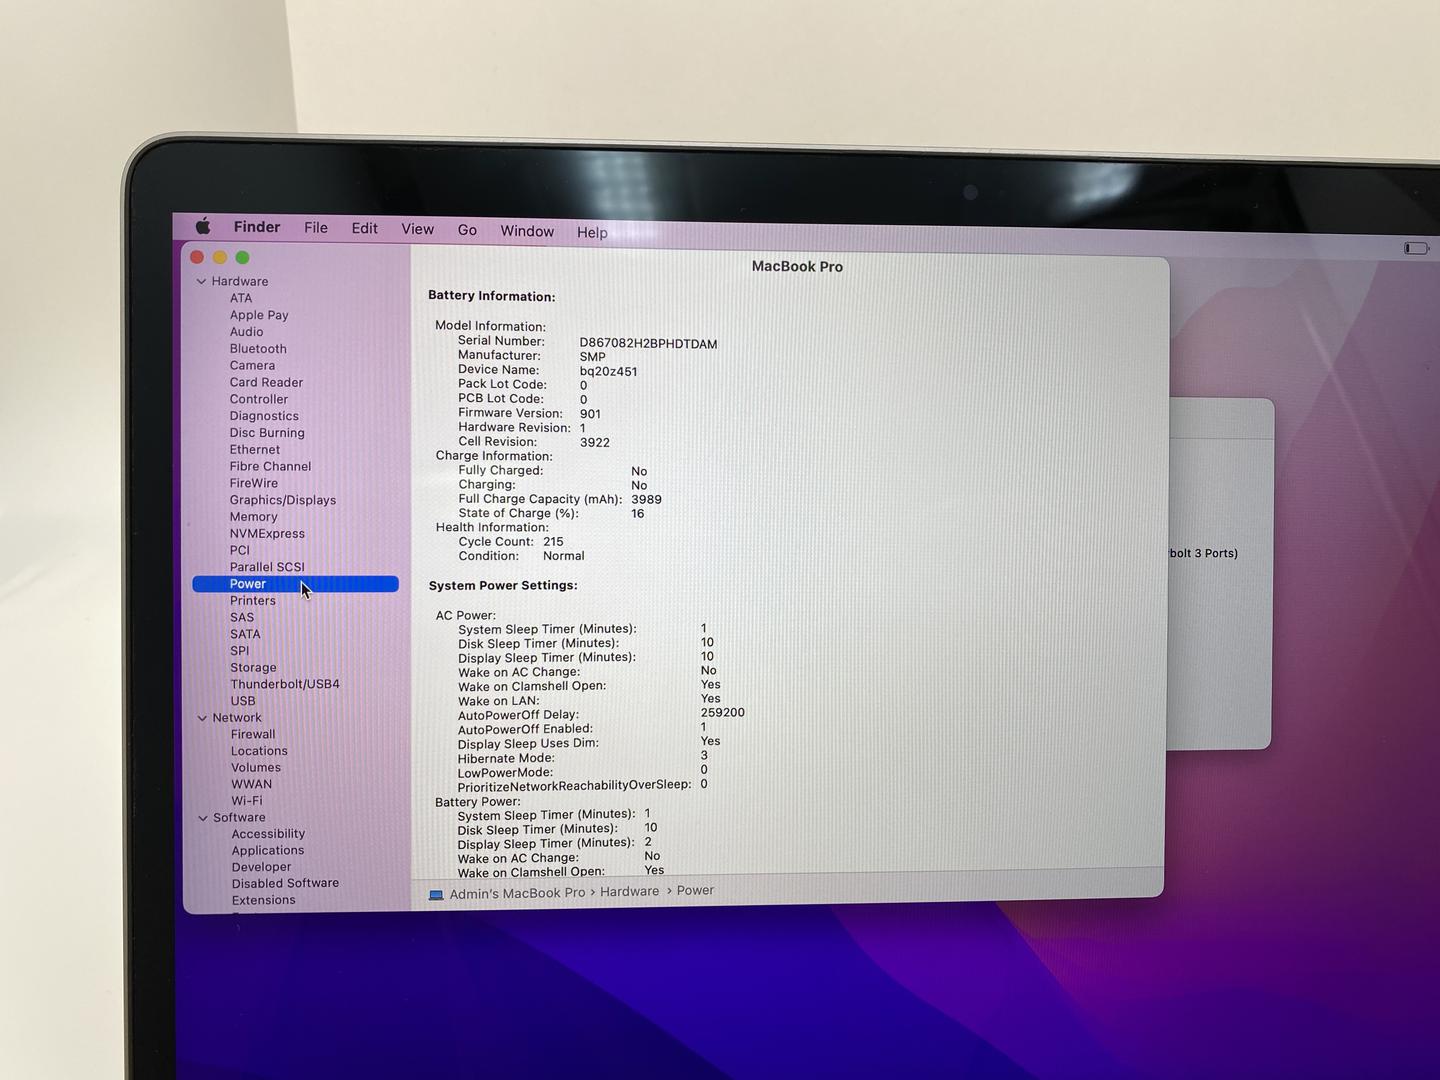Click the AutoPowerOff Delay value 259200
The image size is (1440, 1080).
pos(722,713)
